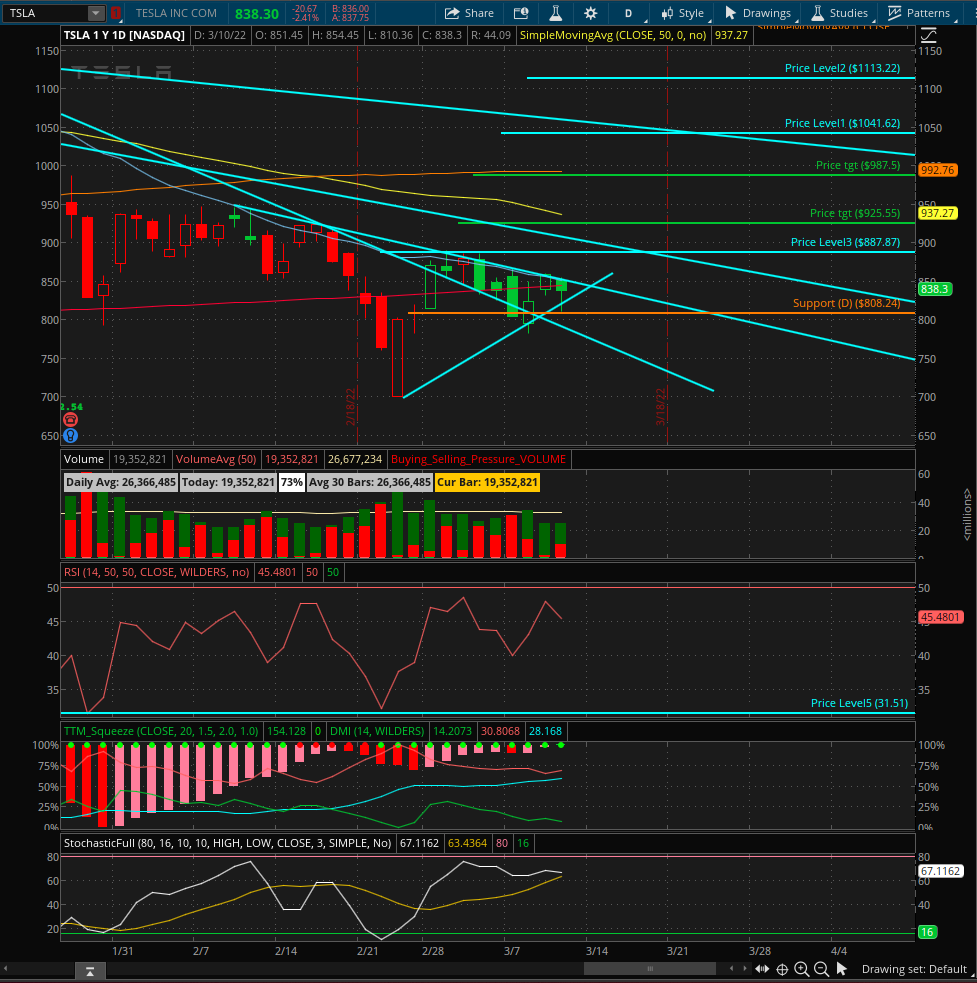Click the 838.30 last price in header

point(256,13)
